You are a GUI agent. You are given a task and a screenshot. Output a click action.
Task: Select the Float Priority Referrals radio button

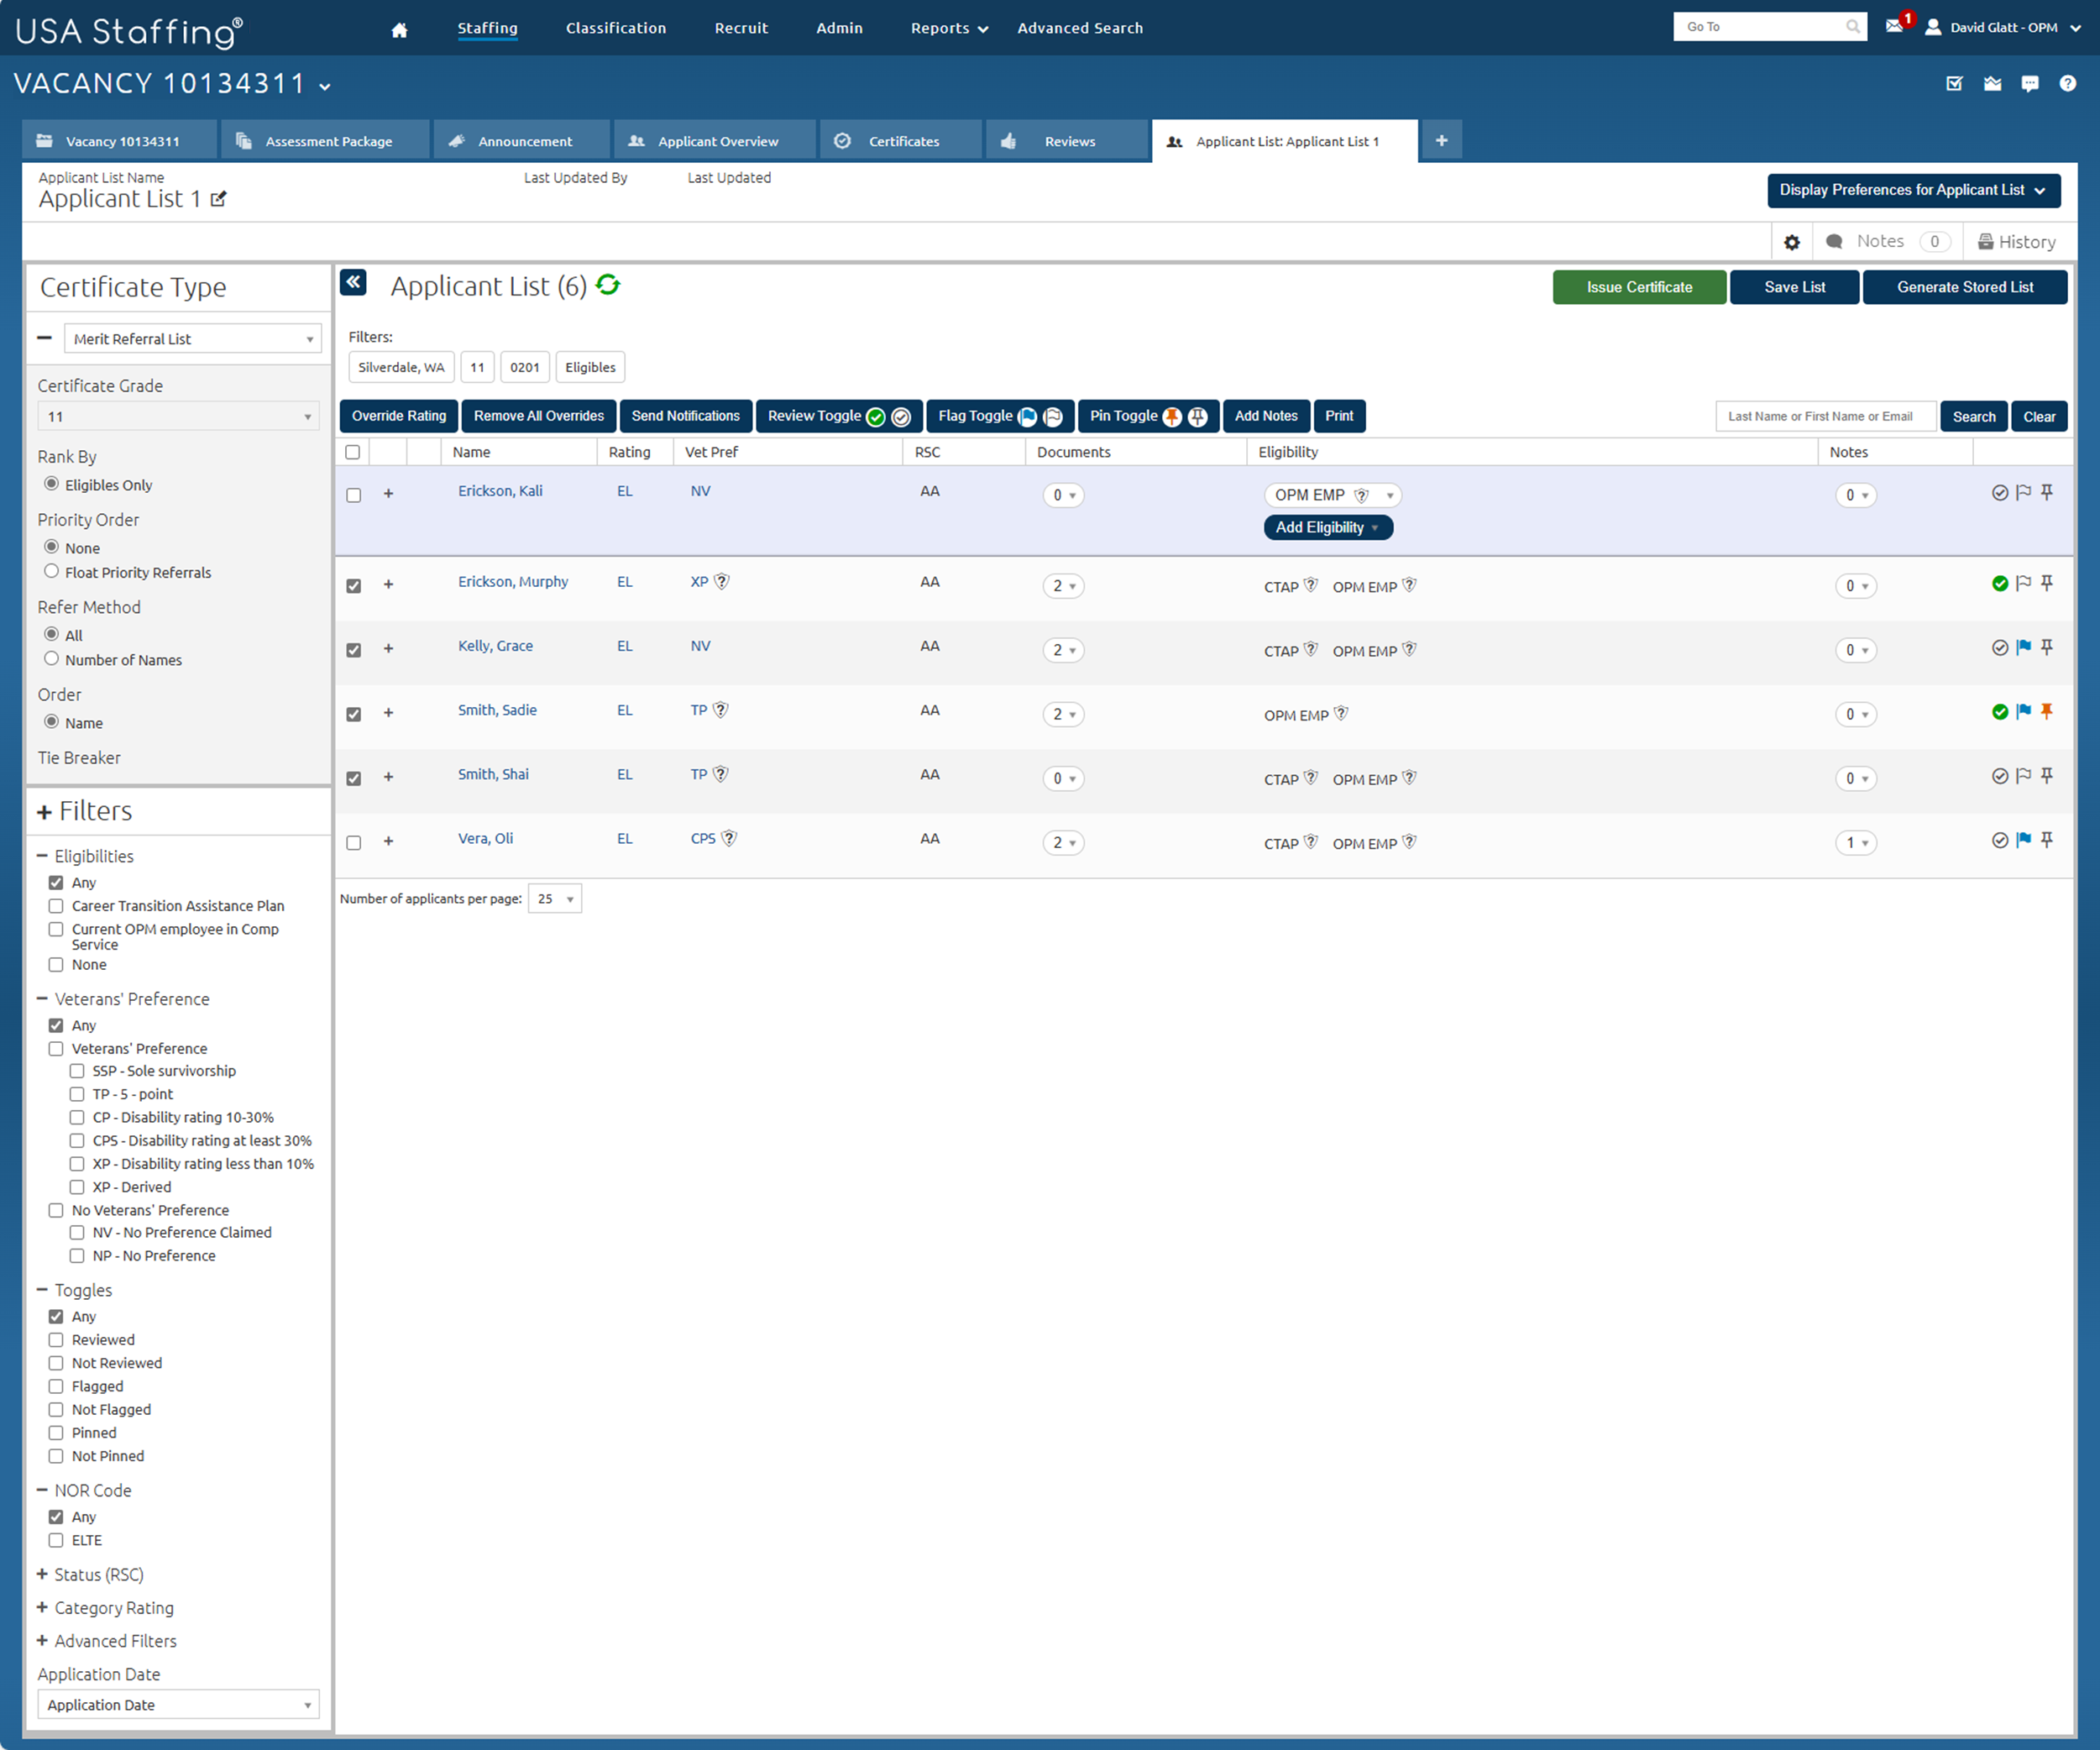click(x=51, y=571)
